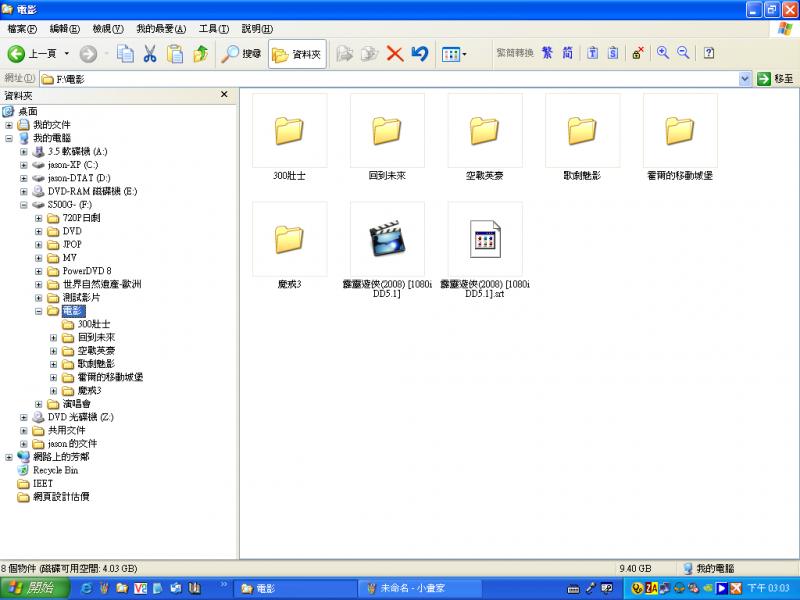Click the Cut scissors icon
The width and height of the screenshot is (800, 600).
pos(149,54)
